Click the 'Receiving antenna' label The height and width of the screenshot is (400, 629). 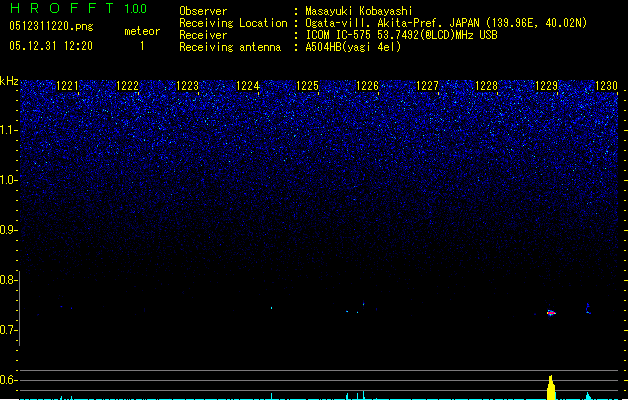(x=230, y=47)
